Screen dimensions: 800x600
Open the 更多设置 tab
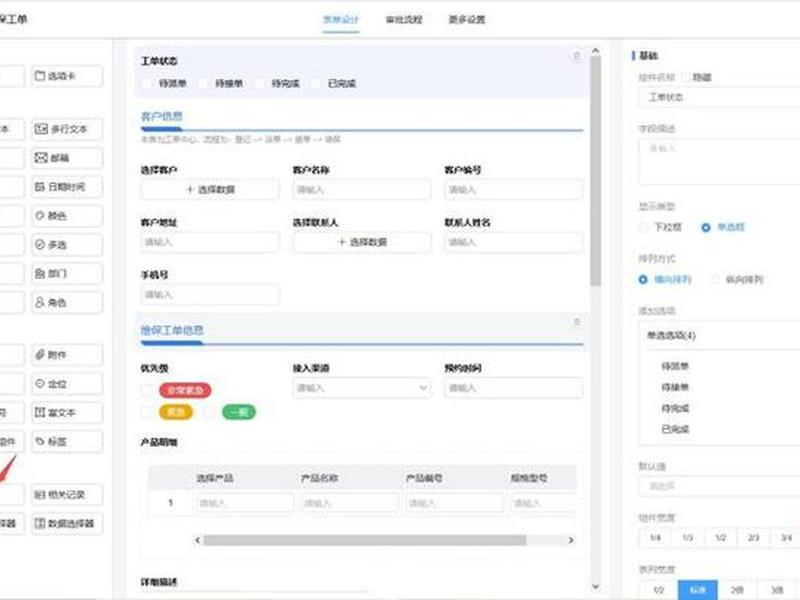(x=466, y=19)
